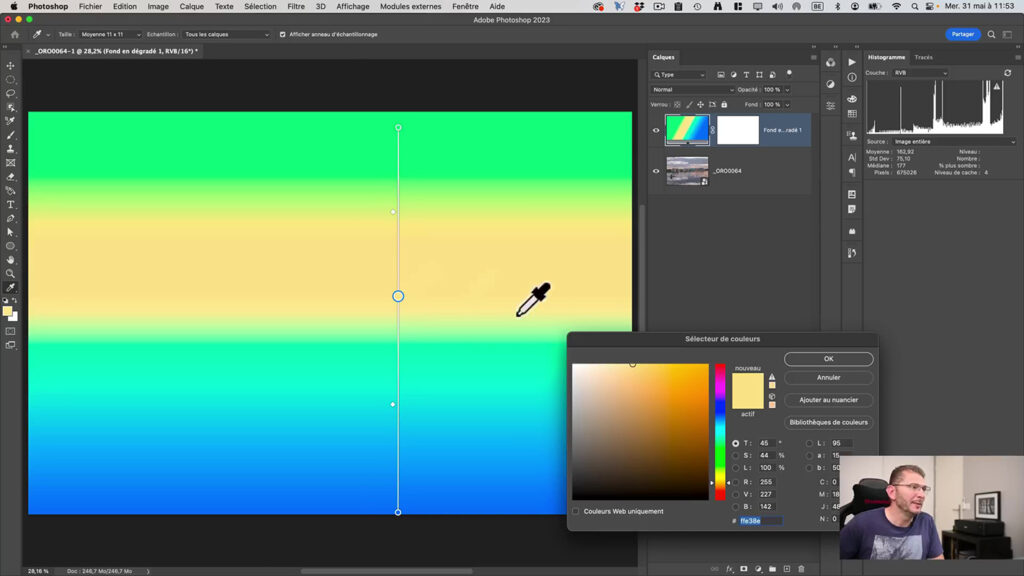The width and height of the screenshot is (1024, 576).
Task: Click the Annuler button
Action: point(828,377)
